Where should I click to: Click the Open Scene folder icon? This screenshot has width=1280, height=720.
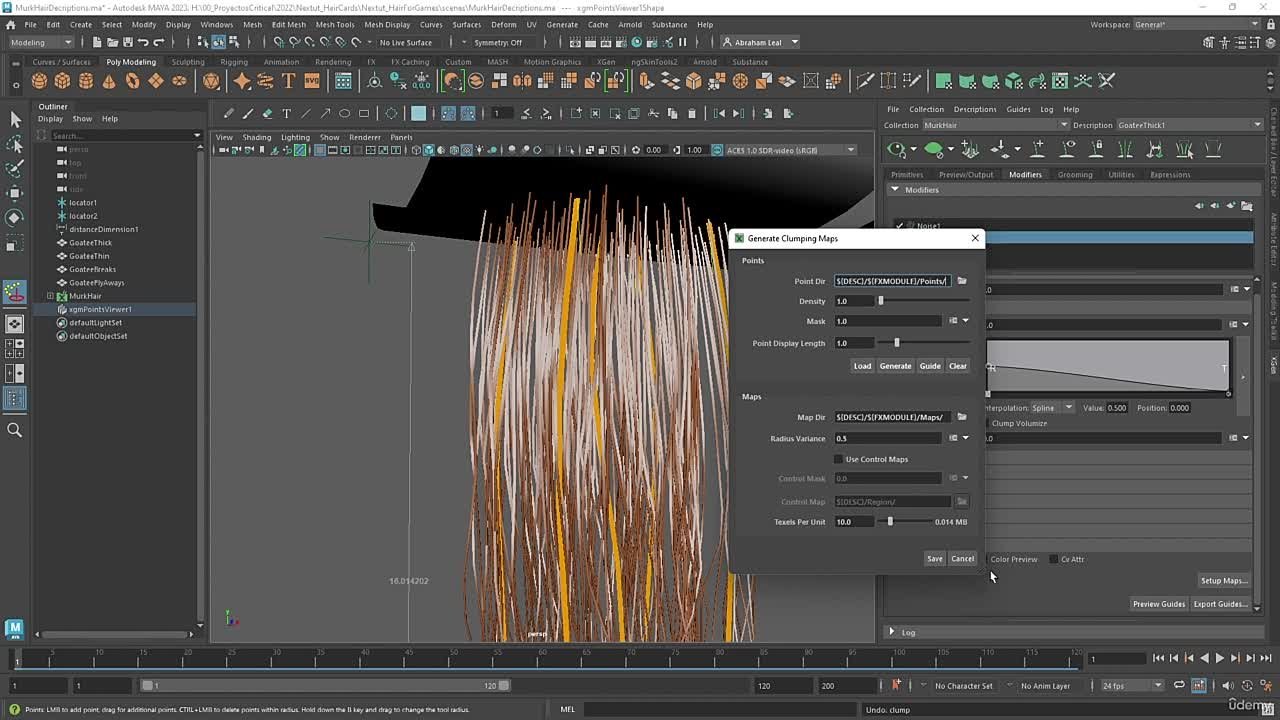[x=112, y=42]
